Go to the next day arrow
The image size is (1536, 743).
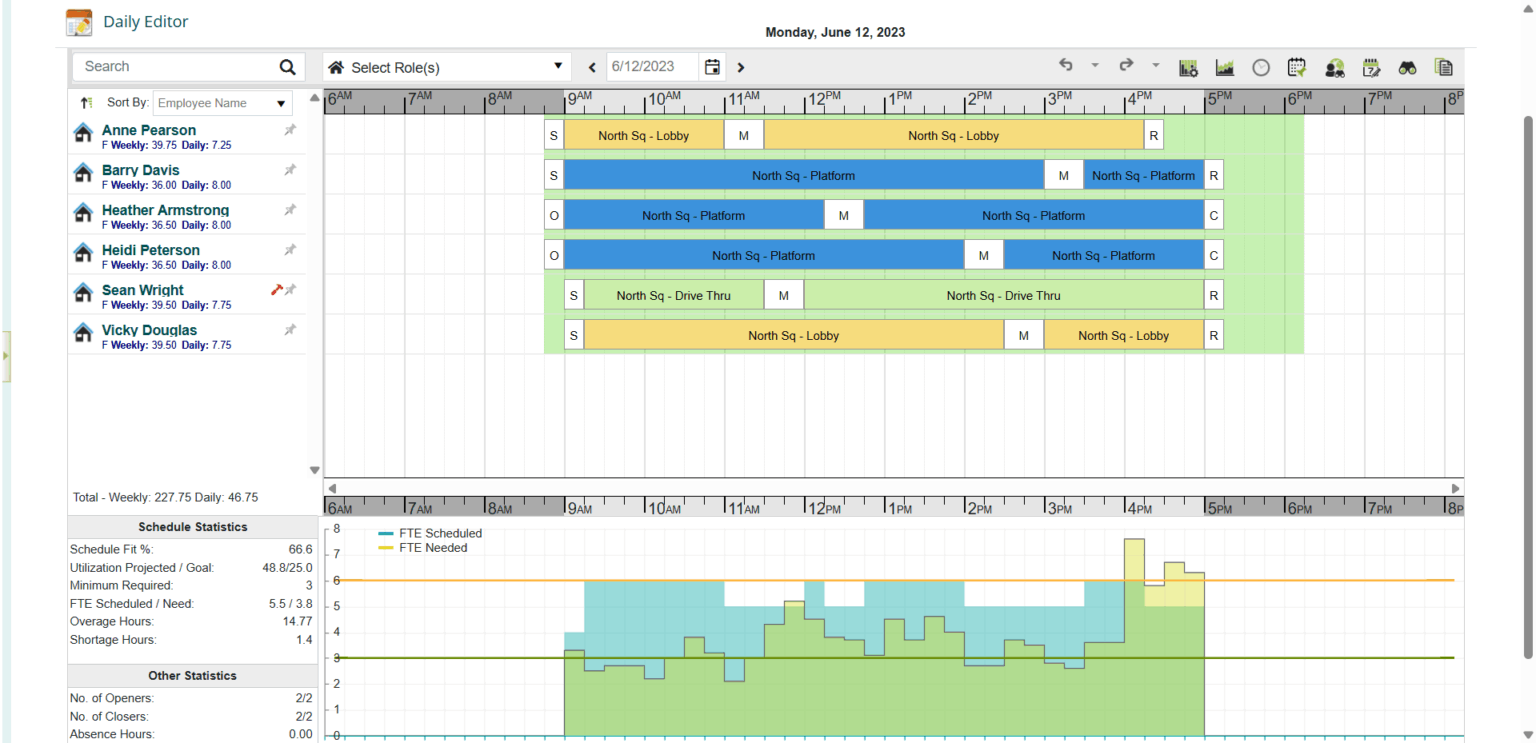coord(741,68)
